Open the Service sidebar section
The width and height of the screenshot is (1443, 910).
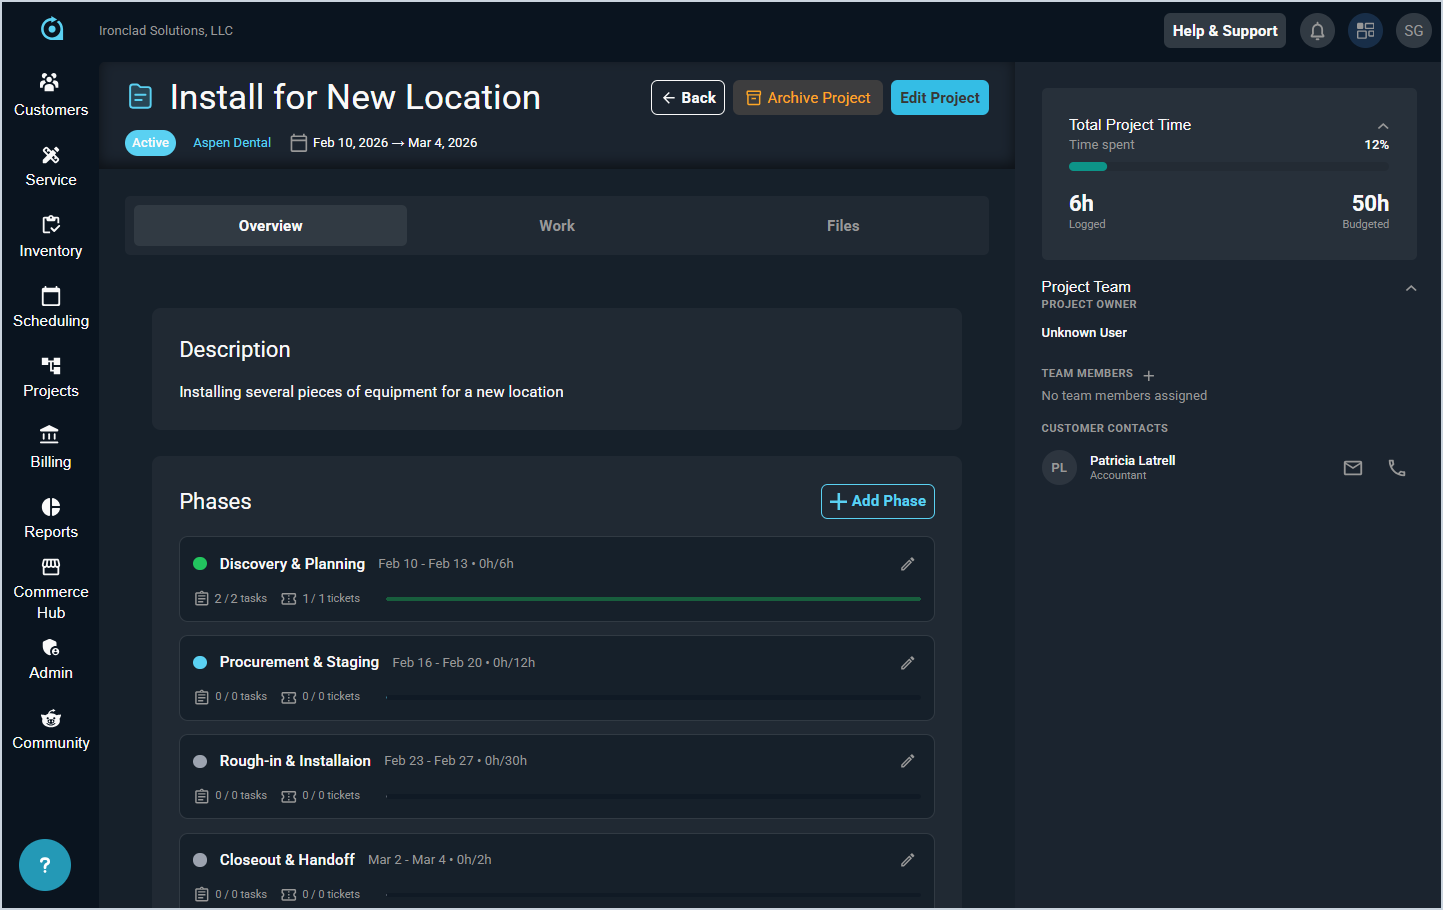coord(50,166)
